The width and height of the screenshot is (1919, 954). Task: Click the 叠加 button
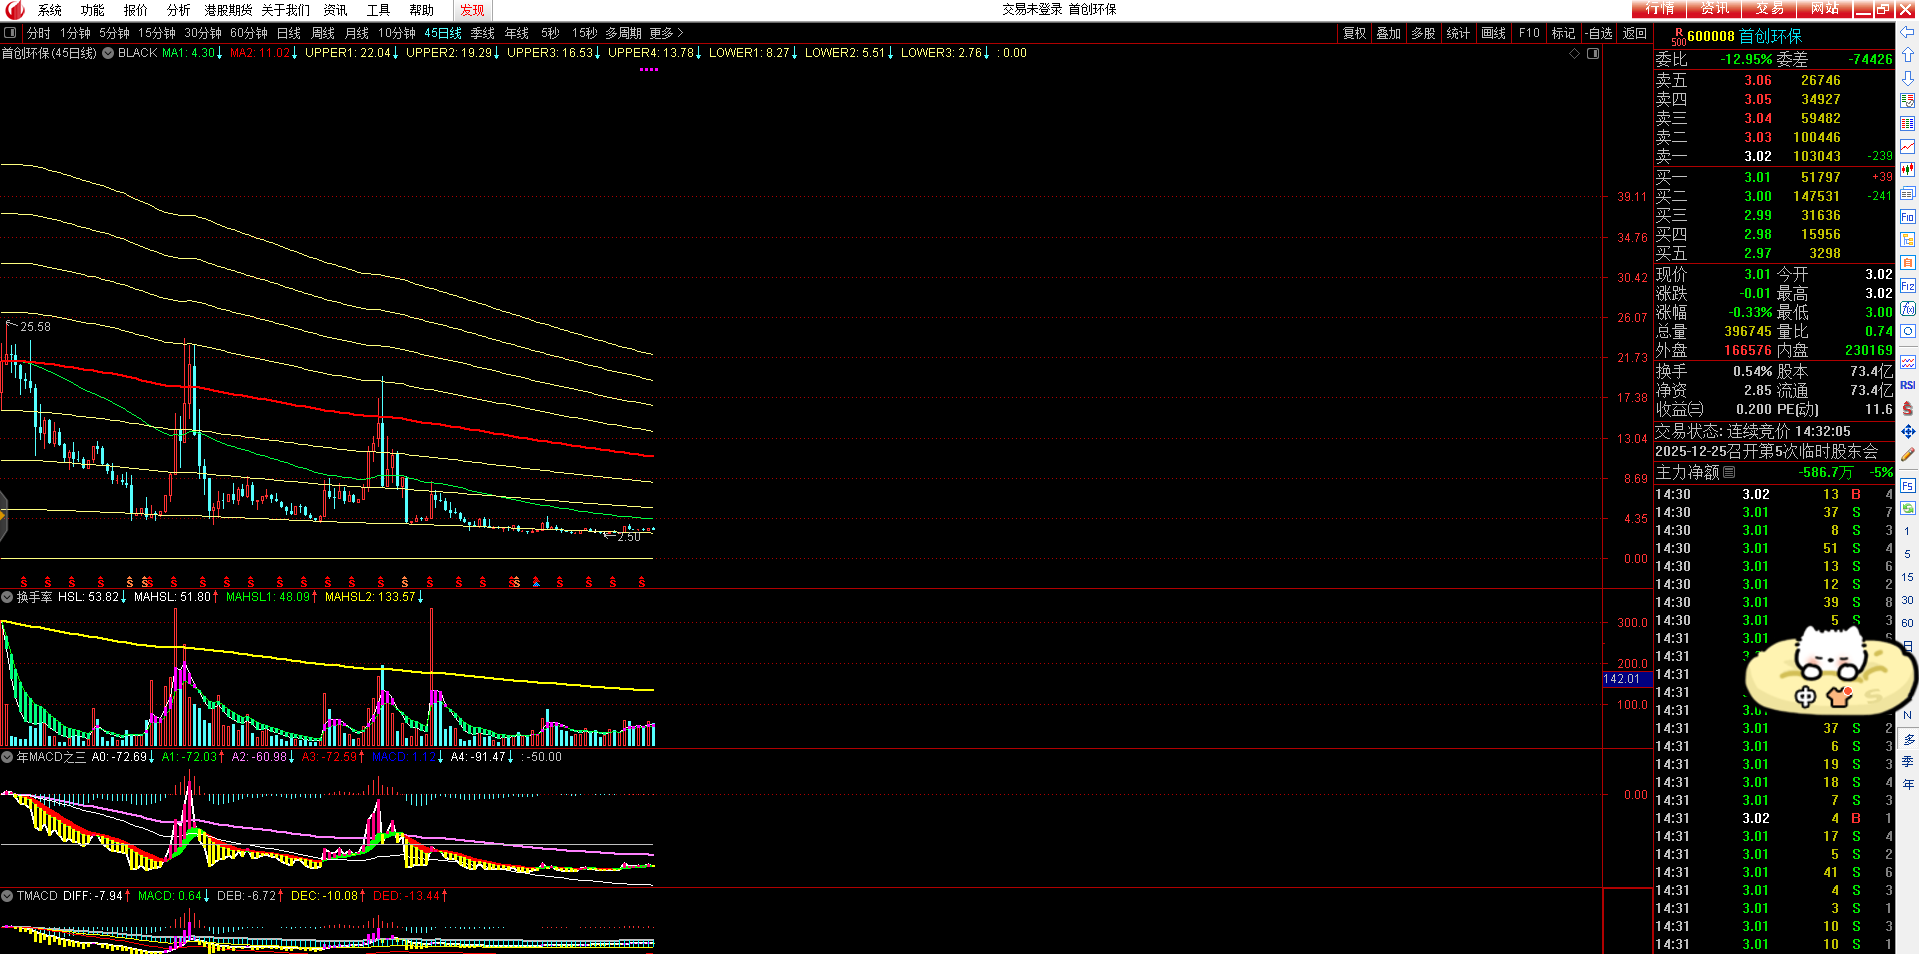(x=1388, y=33)
